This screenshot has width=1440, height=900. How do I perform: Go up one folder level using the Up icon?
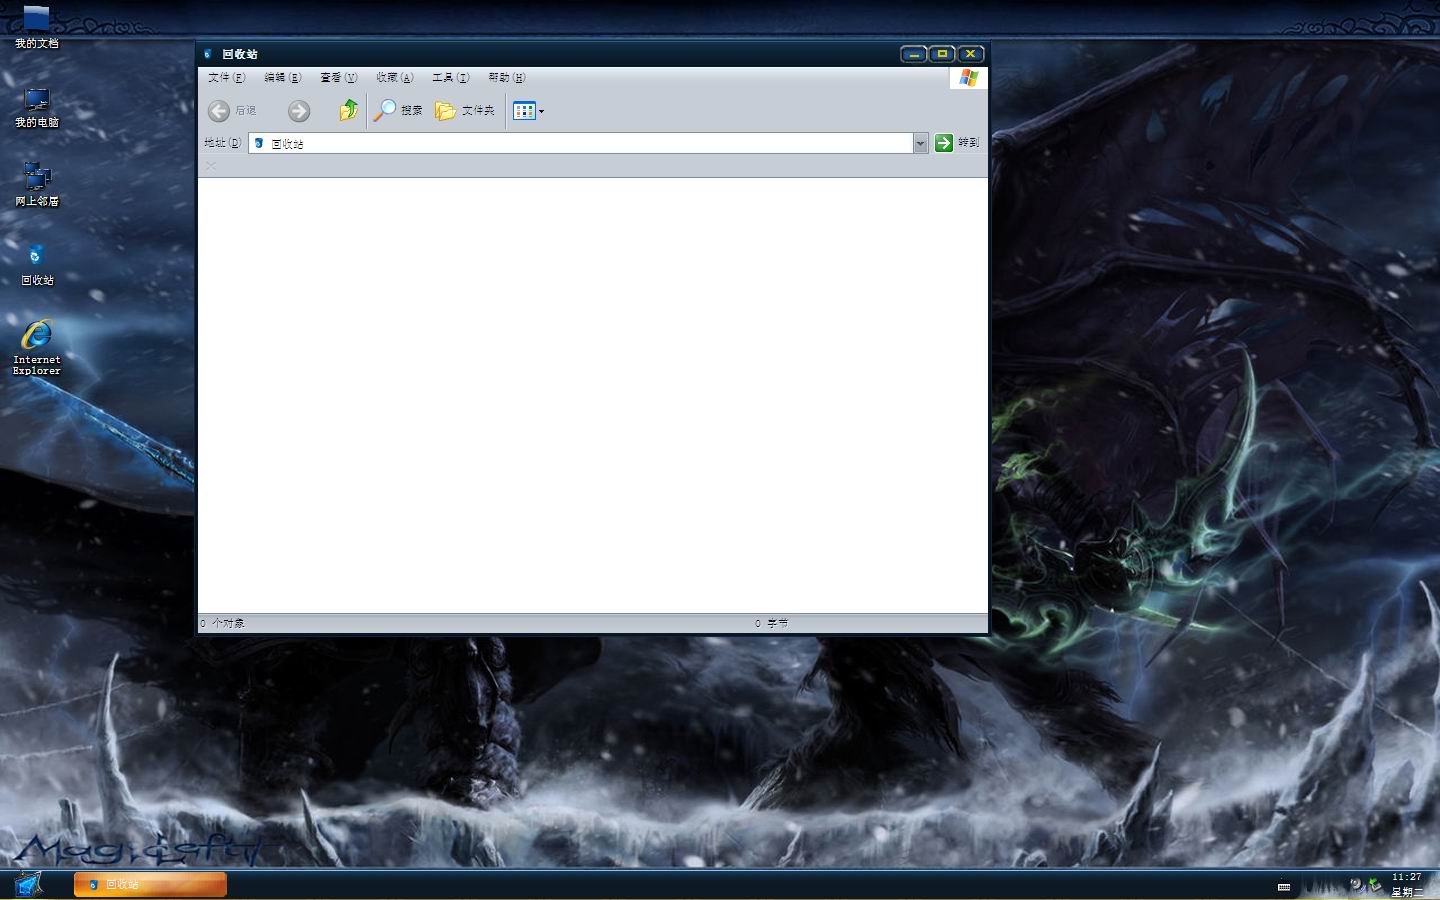coord(348,110)
